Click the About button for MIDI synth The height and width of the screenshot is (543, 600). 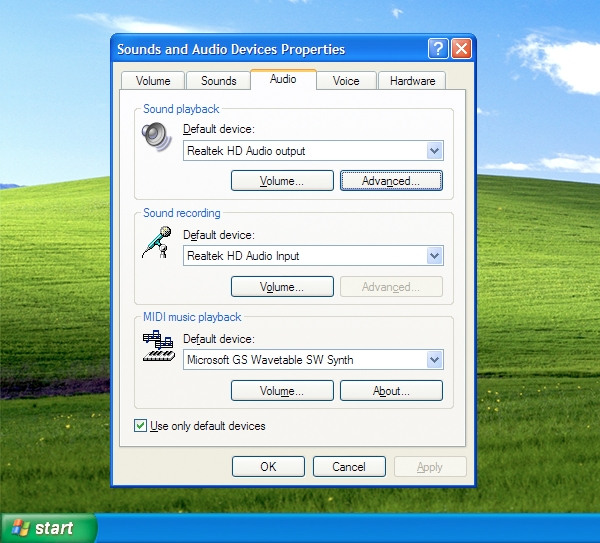pyautogui.click(x=390, y=391)
